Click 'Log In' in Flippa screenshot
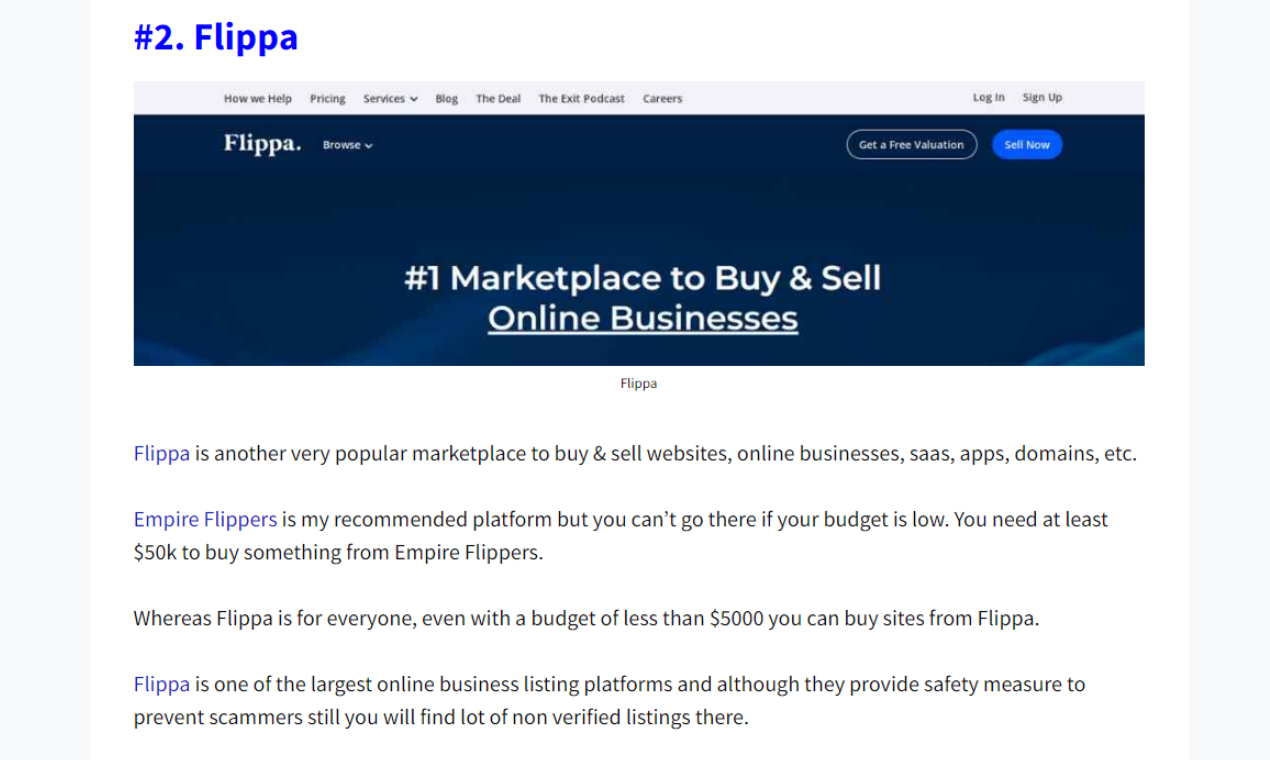This screenshot has width=1270, height=760. coord(989,98)
